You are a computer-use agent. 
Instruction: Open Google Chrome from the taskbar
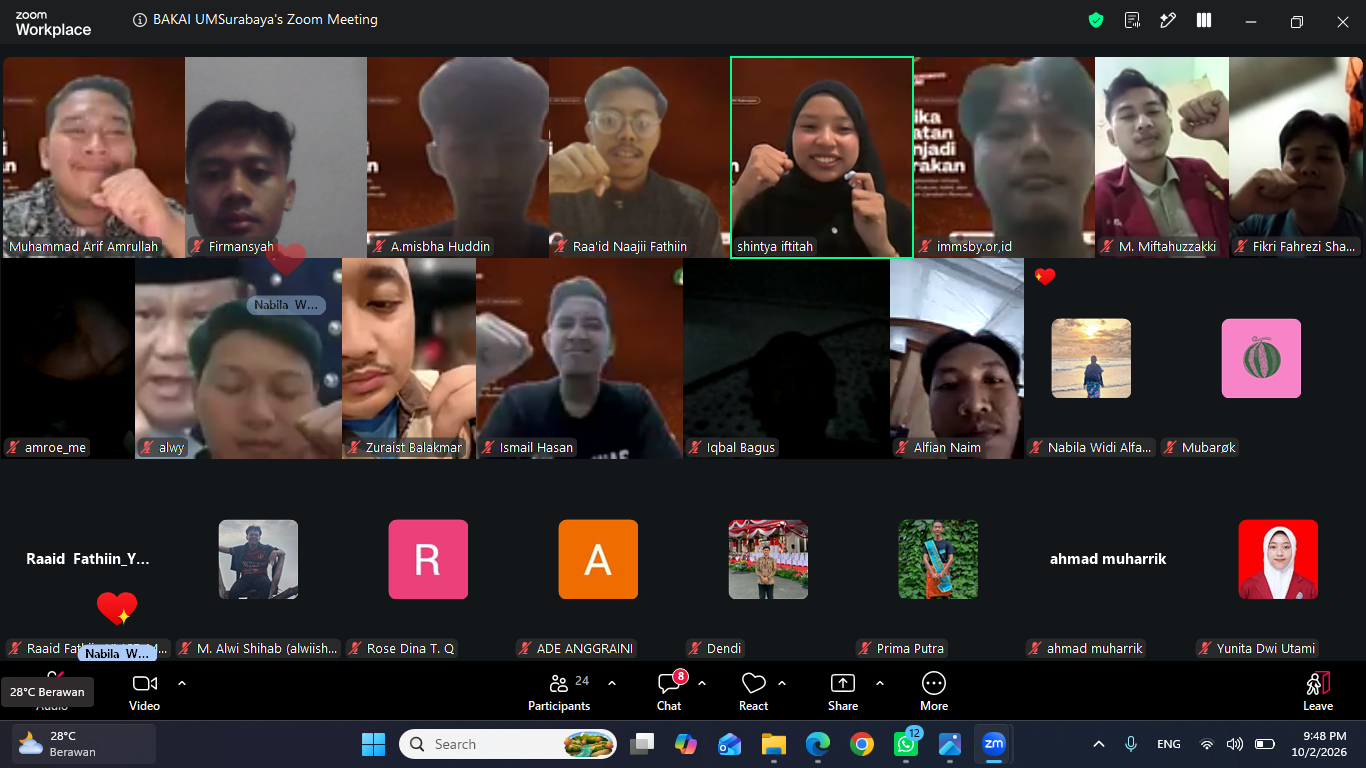pos(862,744)
